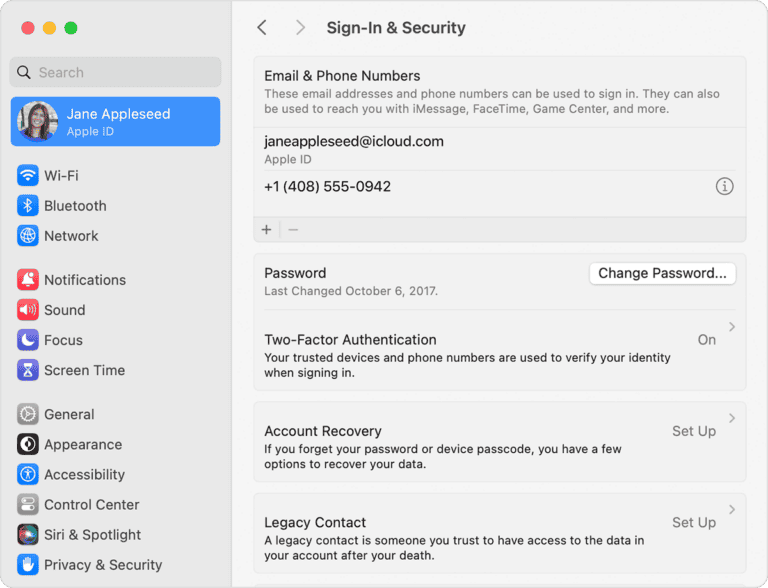Screen dimensions: 768x588
Task: Select the Siri & Spotlight icon
Action: tap(28, 535)
